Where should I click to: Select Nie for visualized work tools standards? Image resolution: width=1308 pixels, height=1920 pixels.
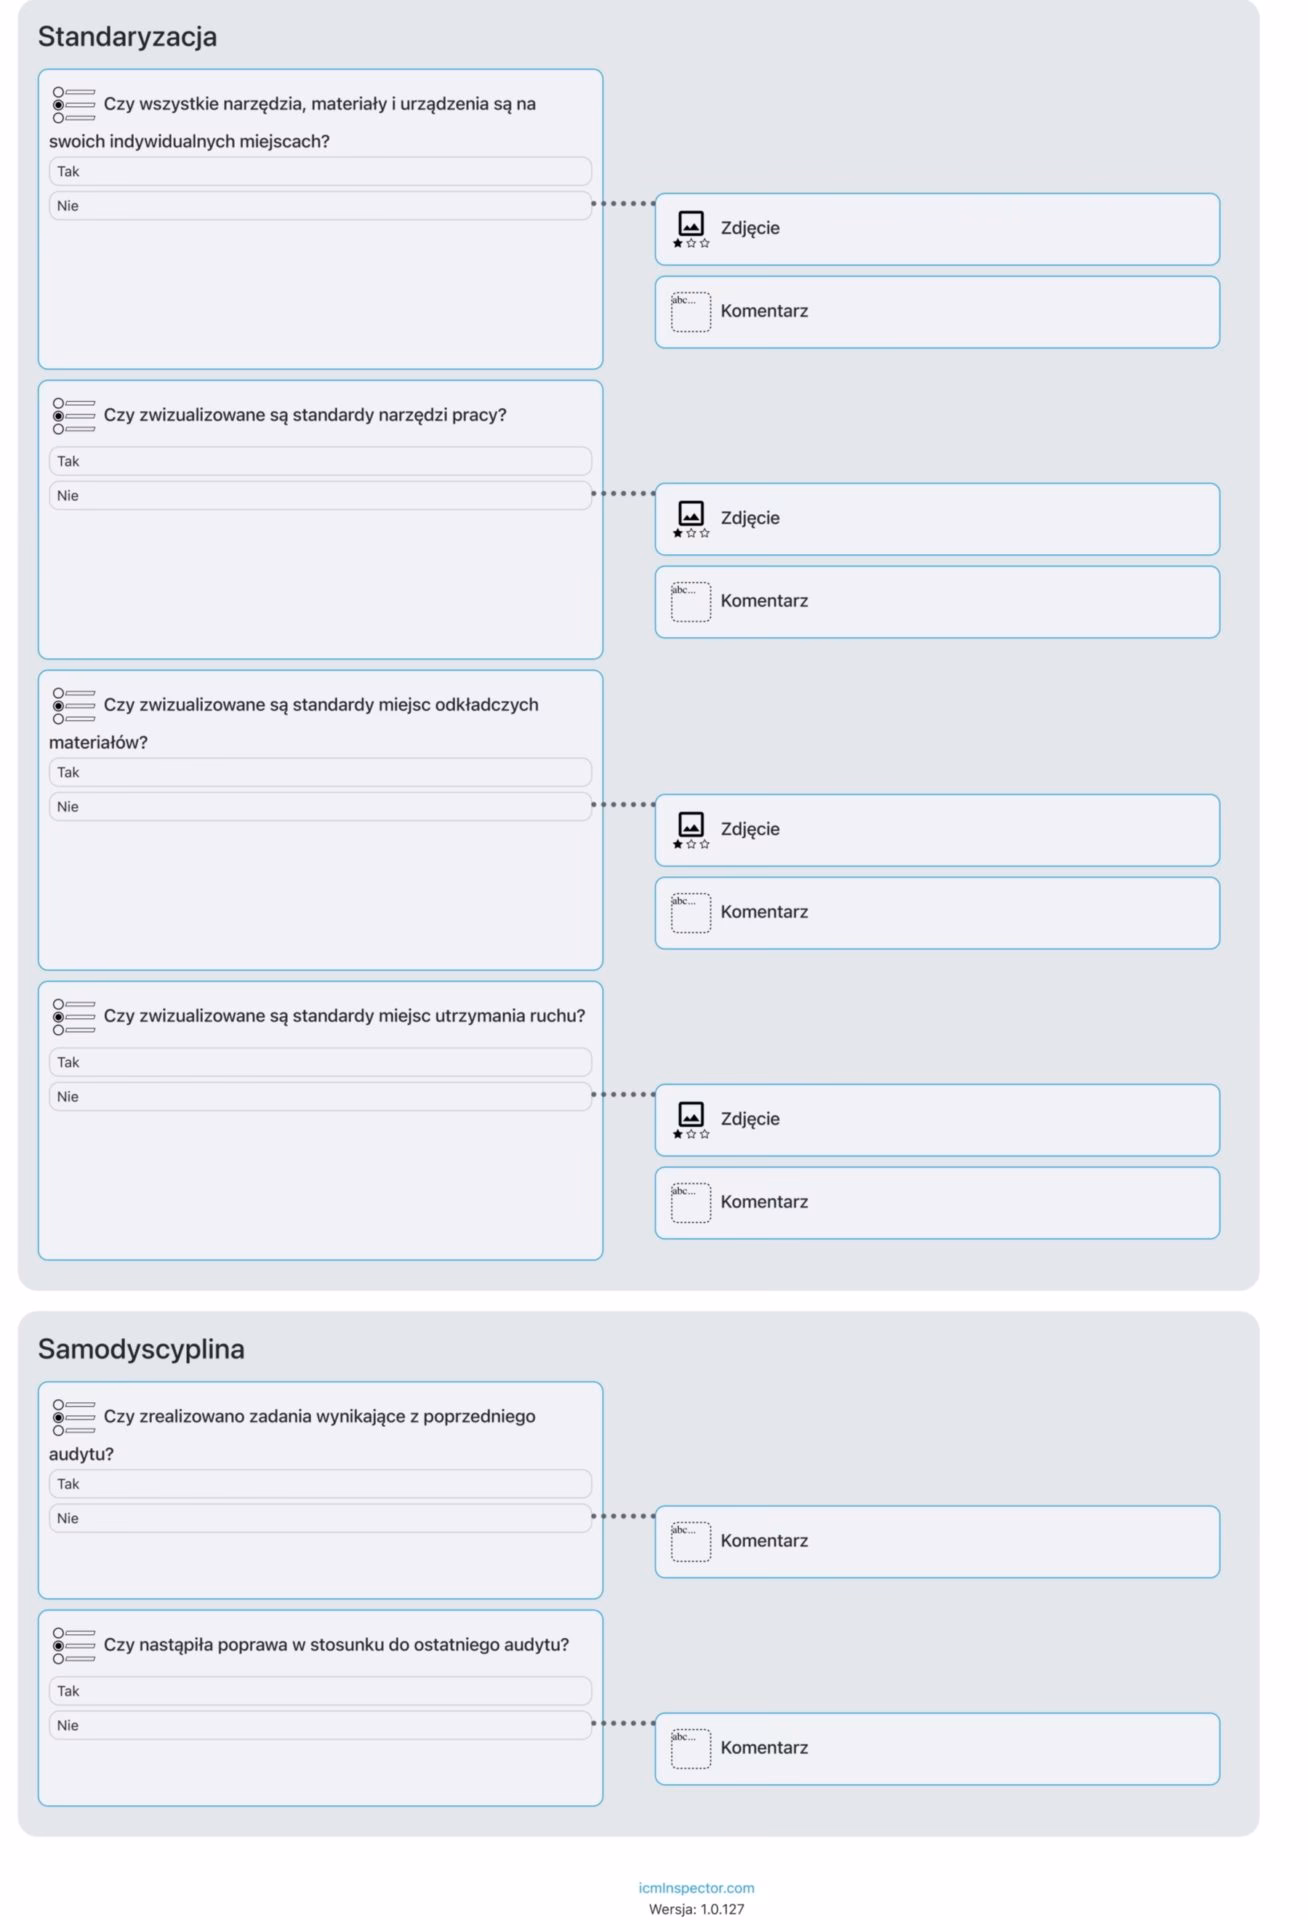320,496
